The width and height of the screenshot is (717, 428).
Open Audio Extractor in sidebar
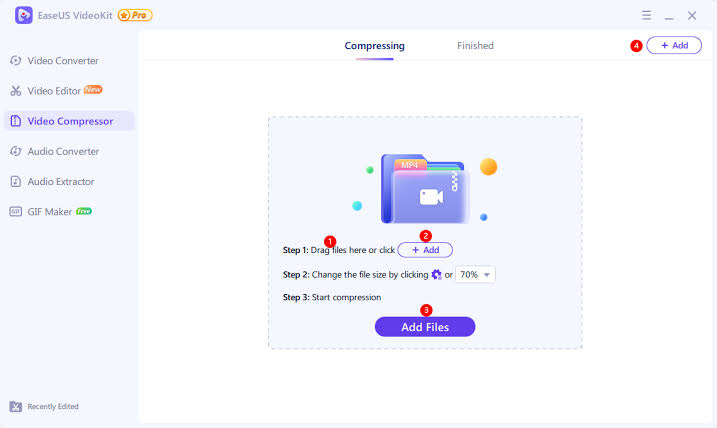[69, 182]
